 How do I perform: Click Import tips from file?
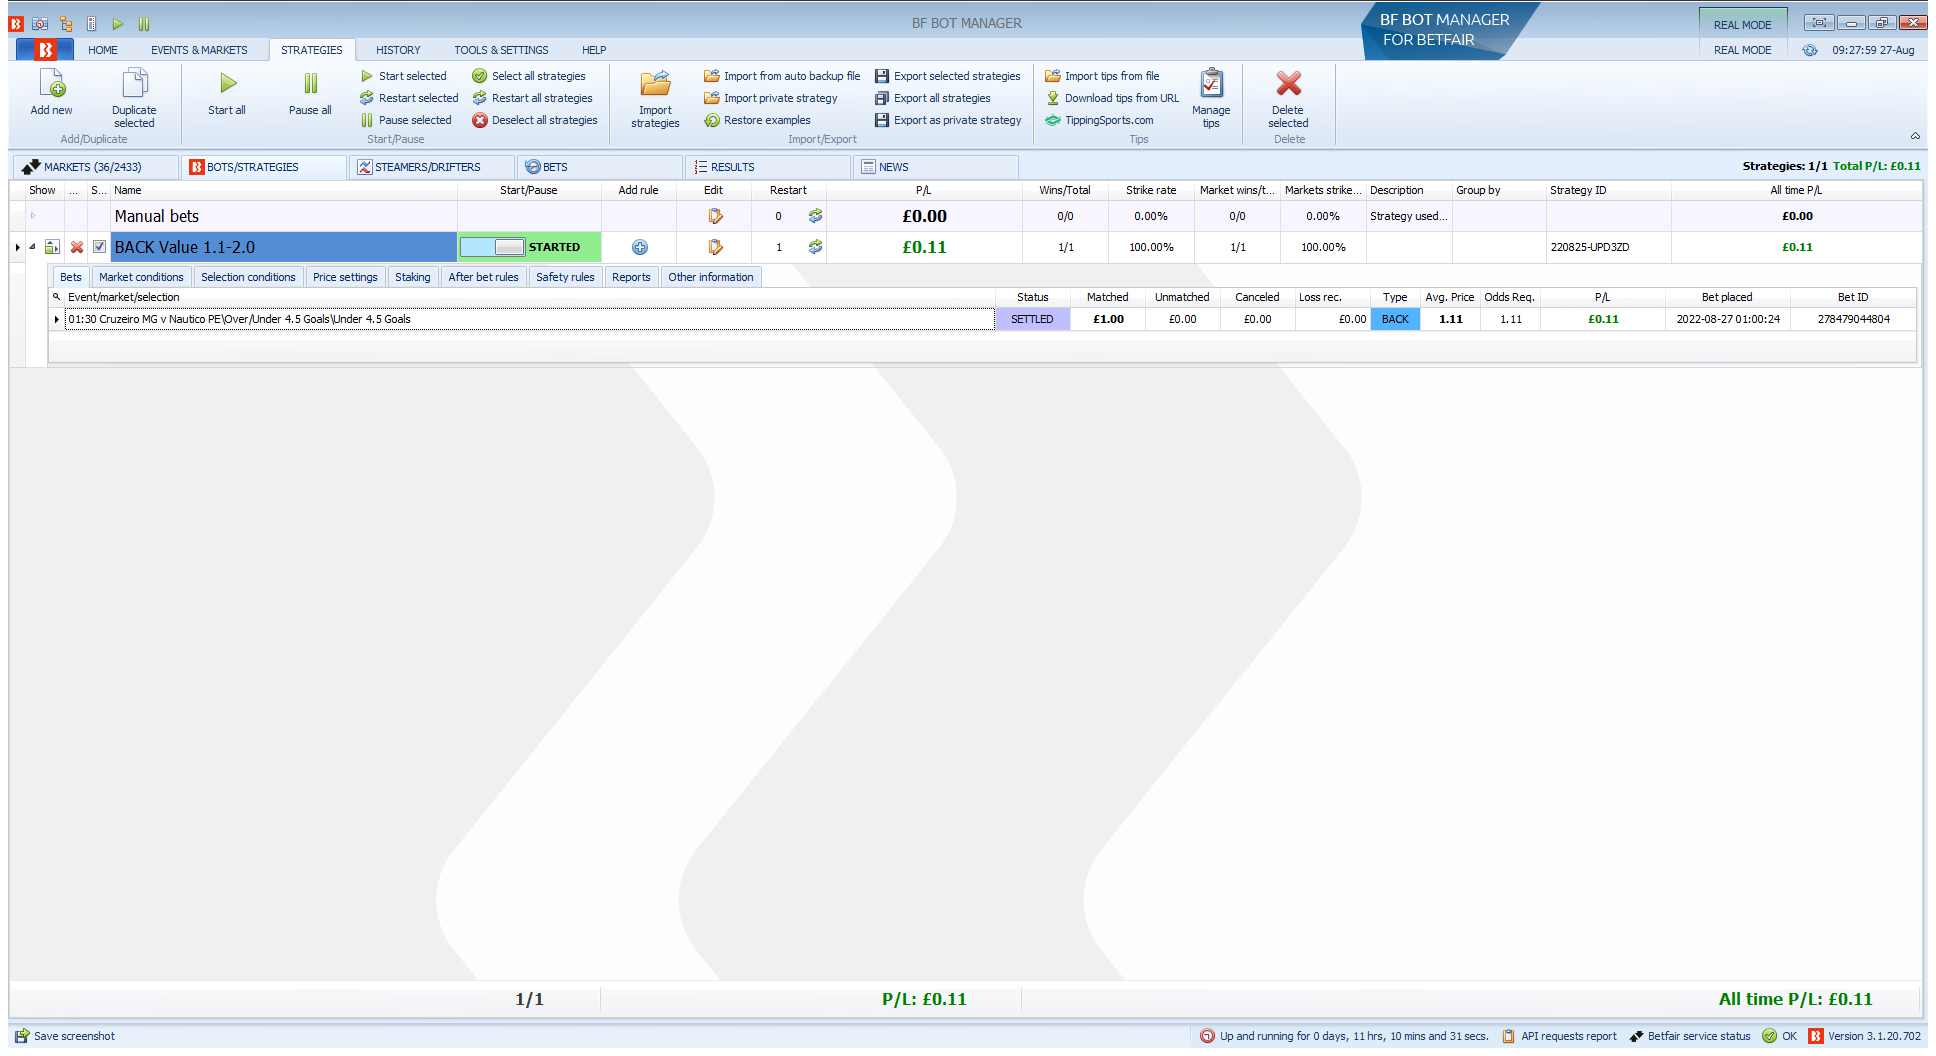[1103, 76]
